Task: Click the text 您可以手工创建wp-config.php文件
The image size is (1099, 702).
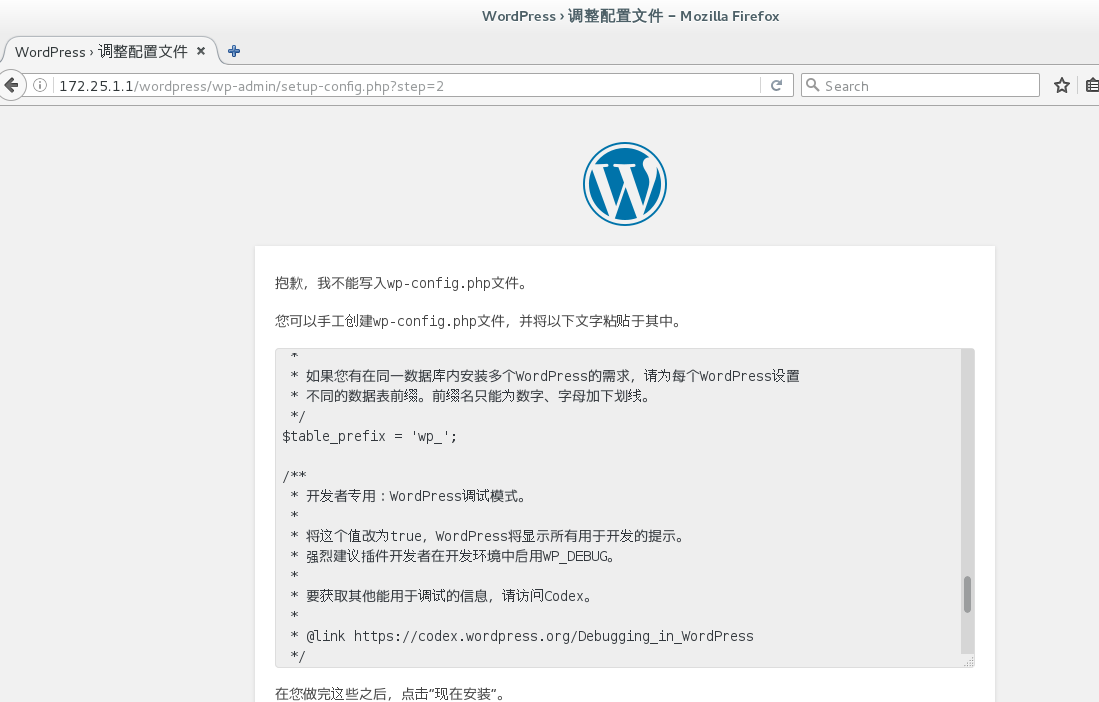Action: (x=390, y=321)
